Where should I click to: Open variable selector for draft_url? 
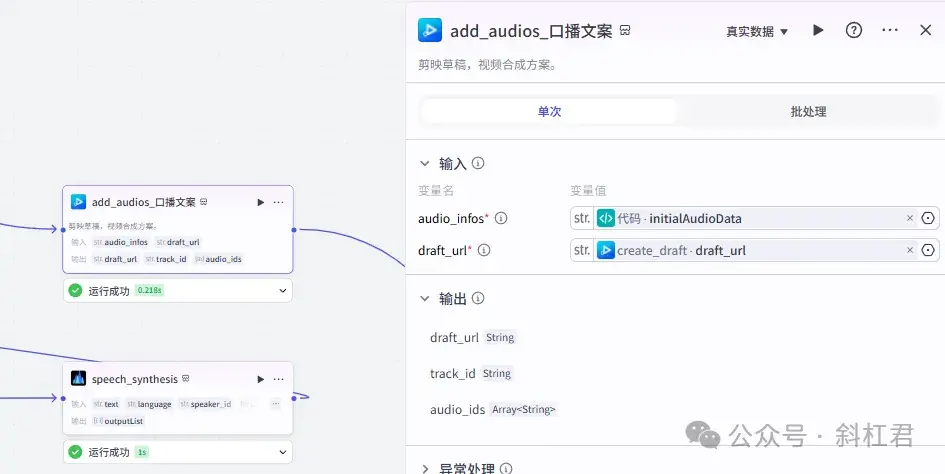(x=928, y=250)
